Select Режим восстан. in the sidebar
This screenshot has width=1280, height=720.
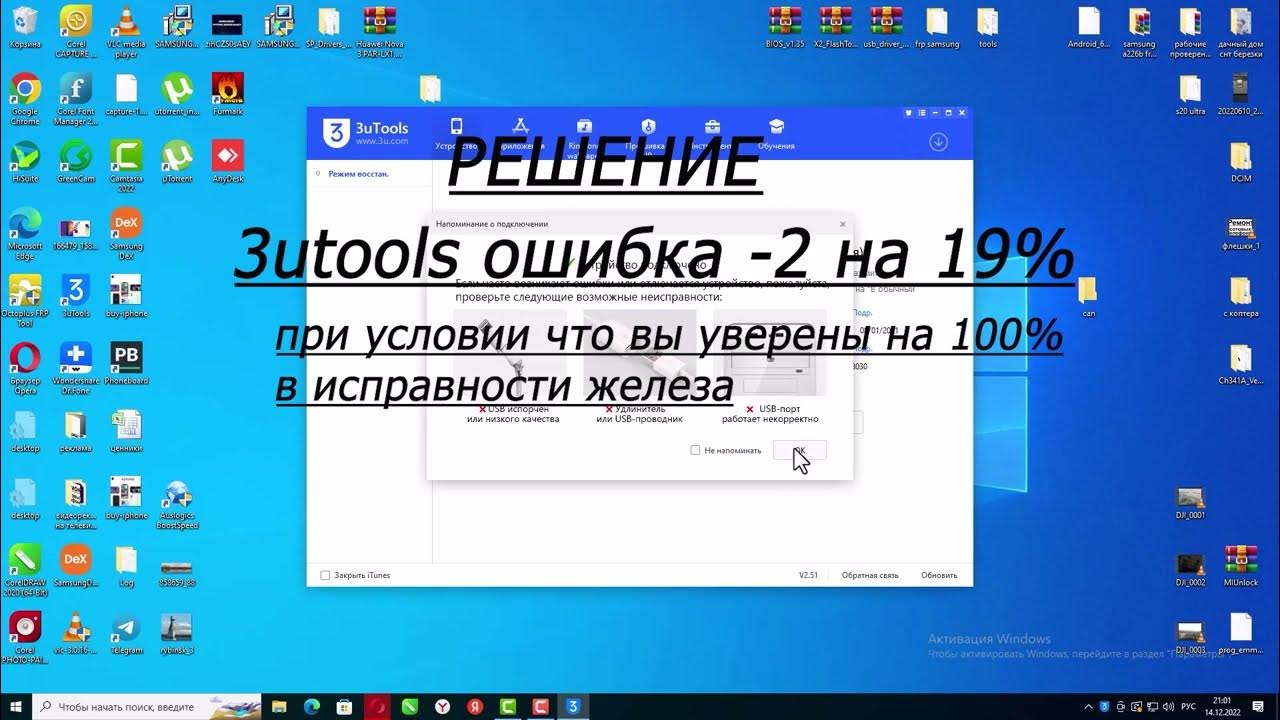358,174
